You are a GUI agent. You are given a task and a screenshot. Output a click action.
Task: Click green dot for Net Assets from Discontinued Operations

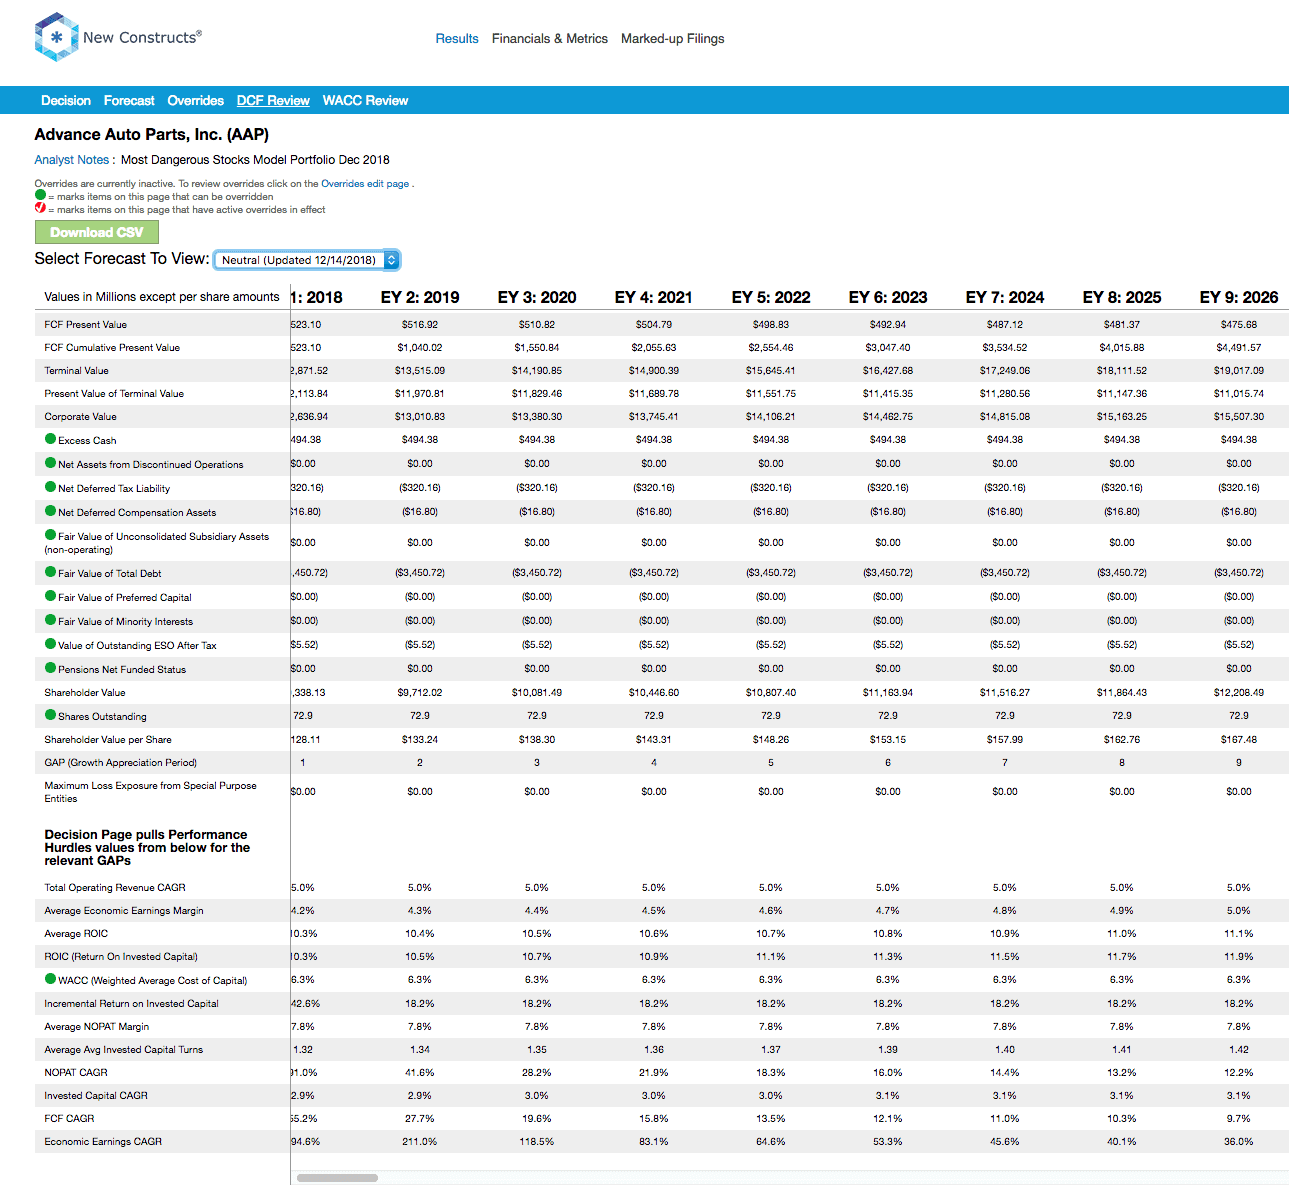[50, 463]
